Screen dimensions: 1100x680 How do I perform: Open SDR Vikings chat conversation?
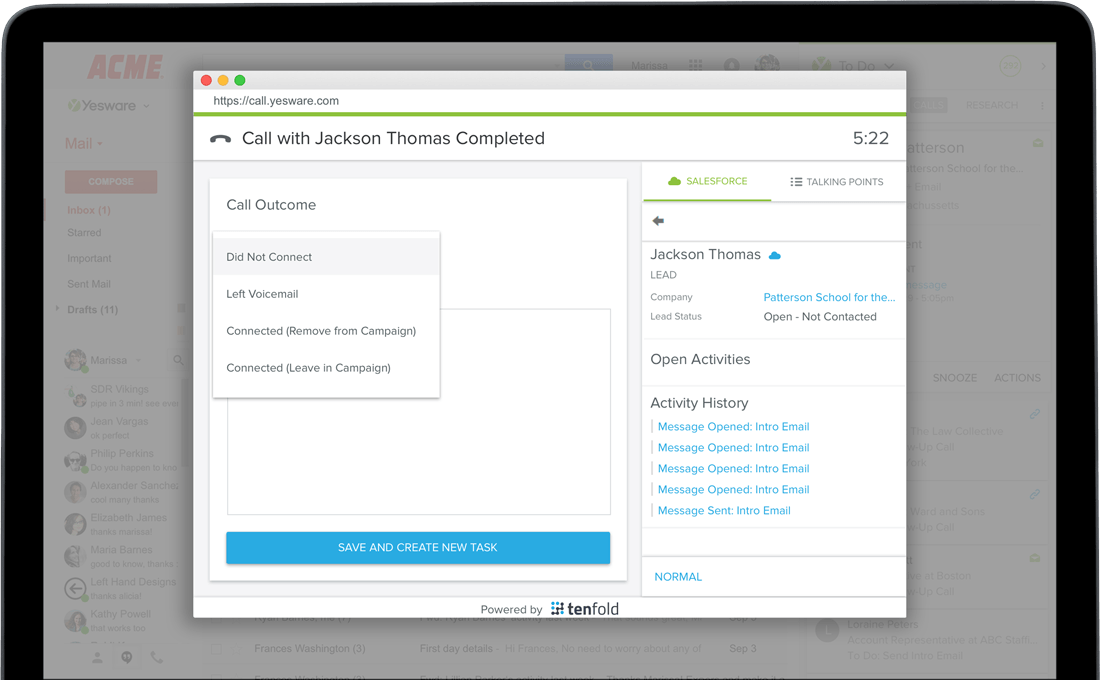click(121, 396)
